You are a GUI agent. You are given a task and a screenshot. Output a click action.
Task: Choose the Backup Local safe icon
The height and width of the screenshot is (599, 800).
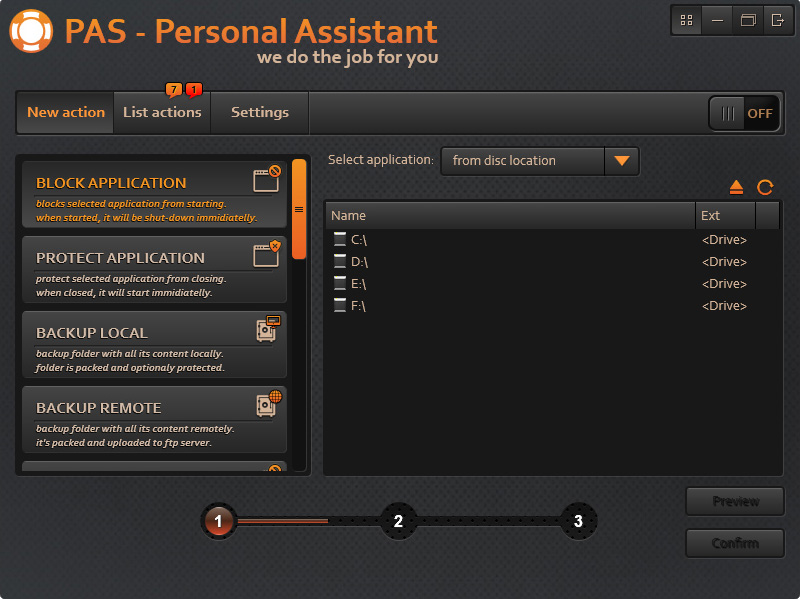tap(265, 329)
